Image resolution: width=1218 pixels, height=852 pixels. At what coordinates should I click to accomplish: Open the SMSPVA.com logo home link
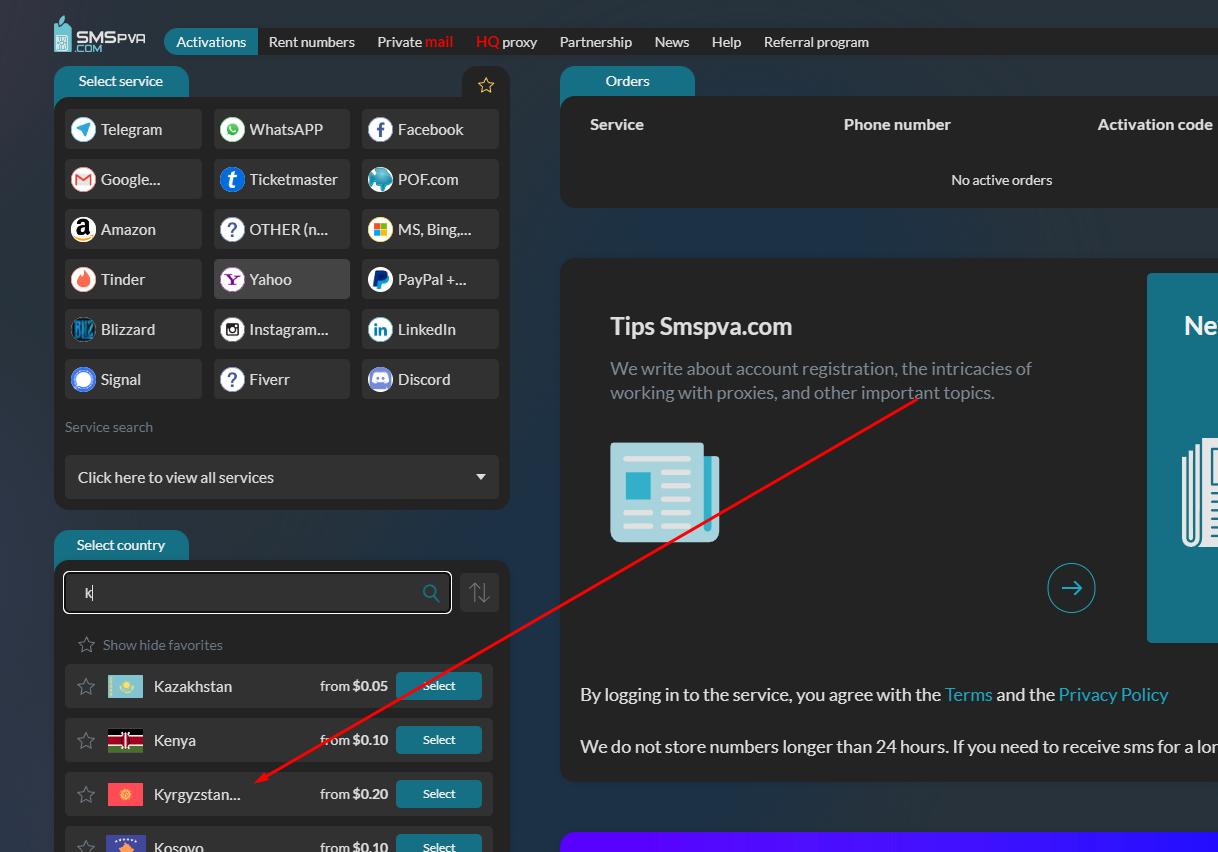pos(100,36)
